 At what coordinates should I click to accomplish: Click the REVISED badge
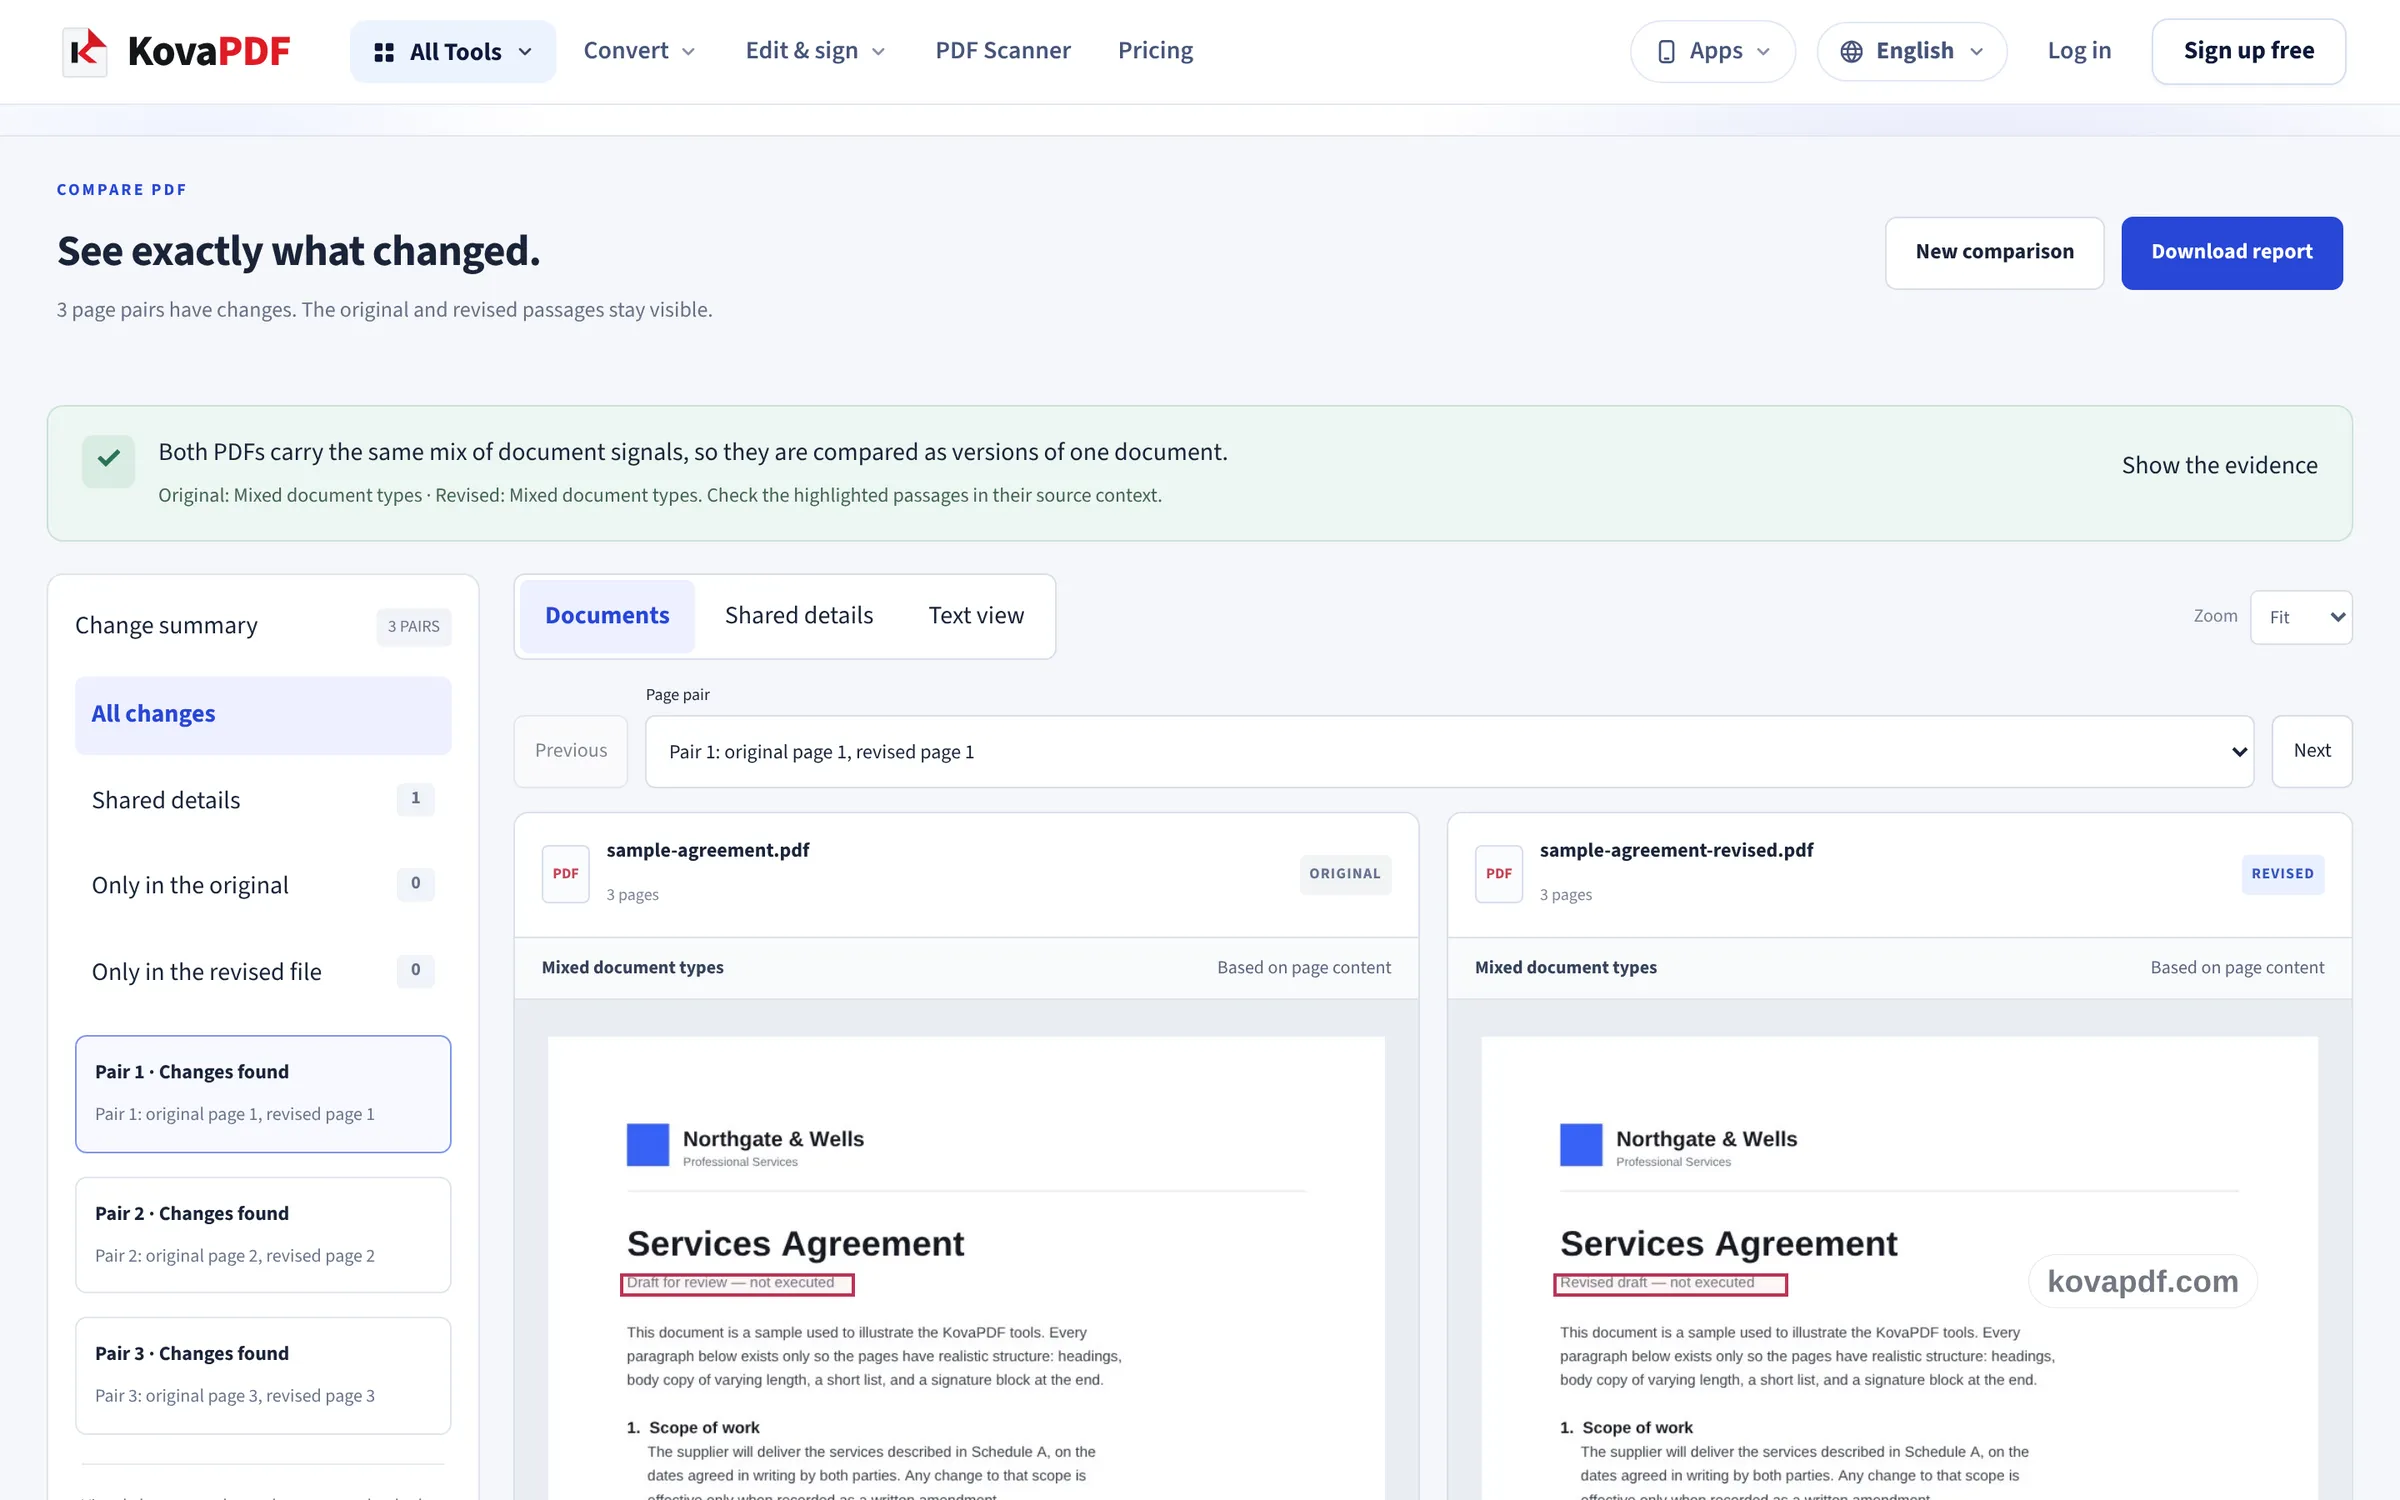2283,874
